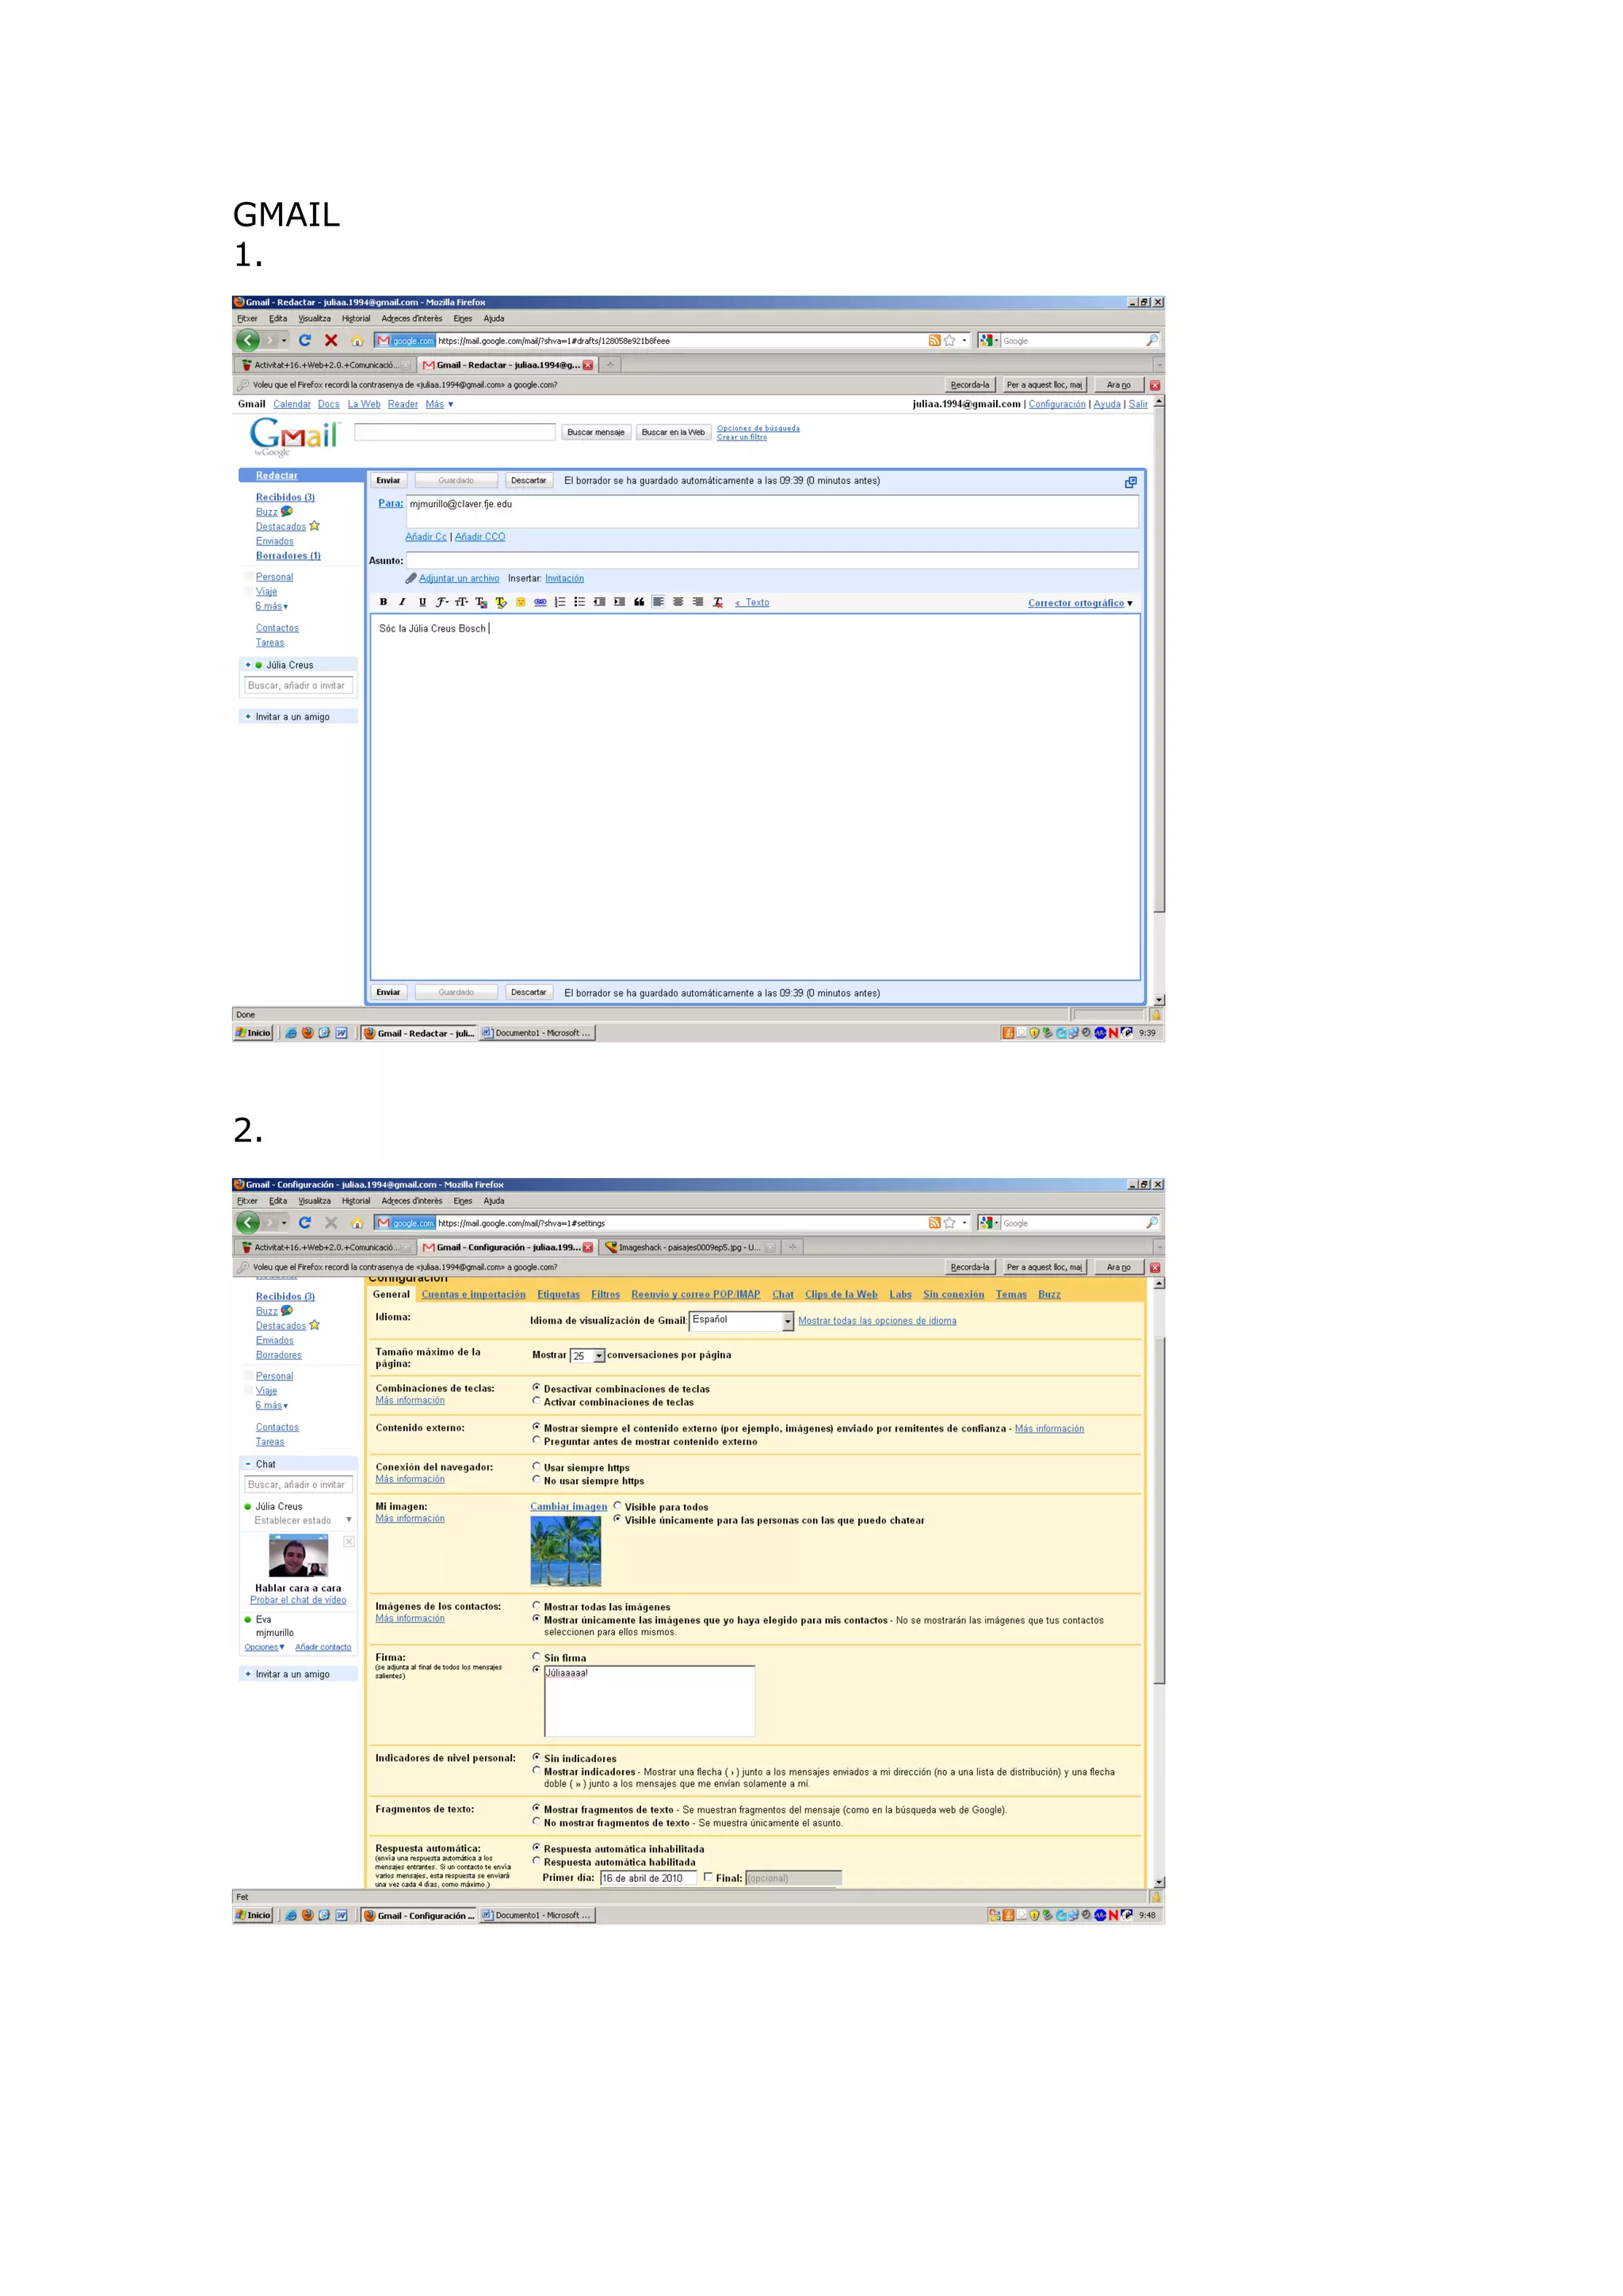Start a numbered list in the email body
Viewport: 1623px width, 2296px height.
(560, 602)
